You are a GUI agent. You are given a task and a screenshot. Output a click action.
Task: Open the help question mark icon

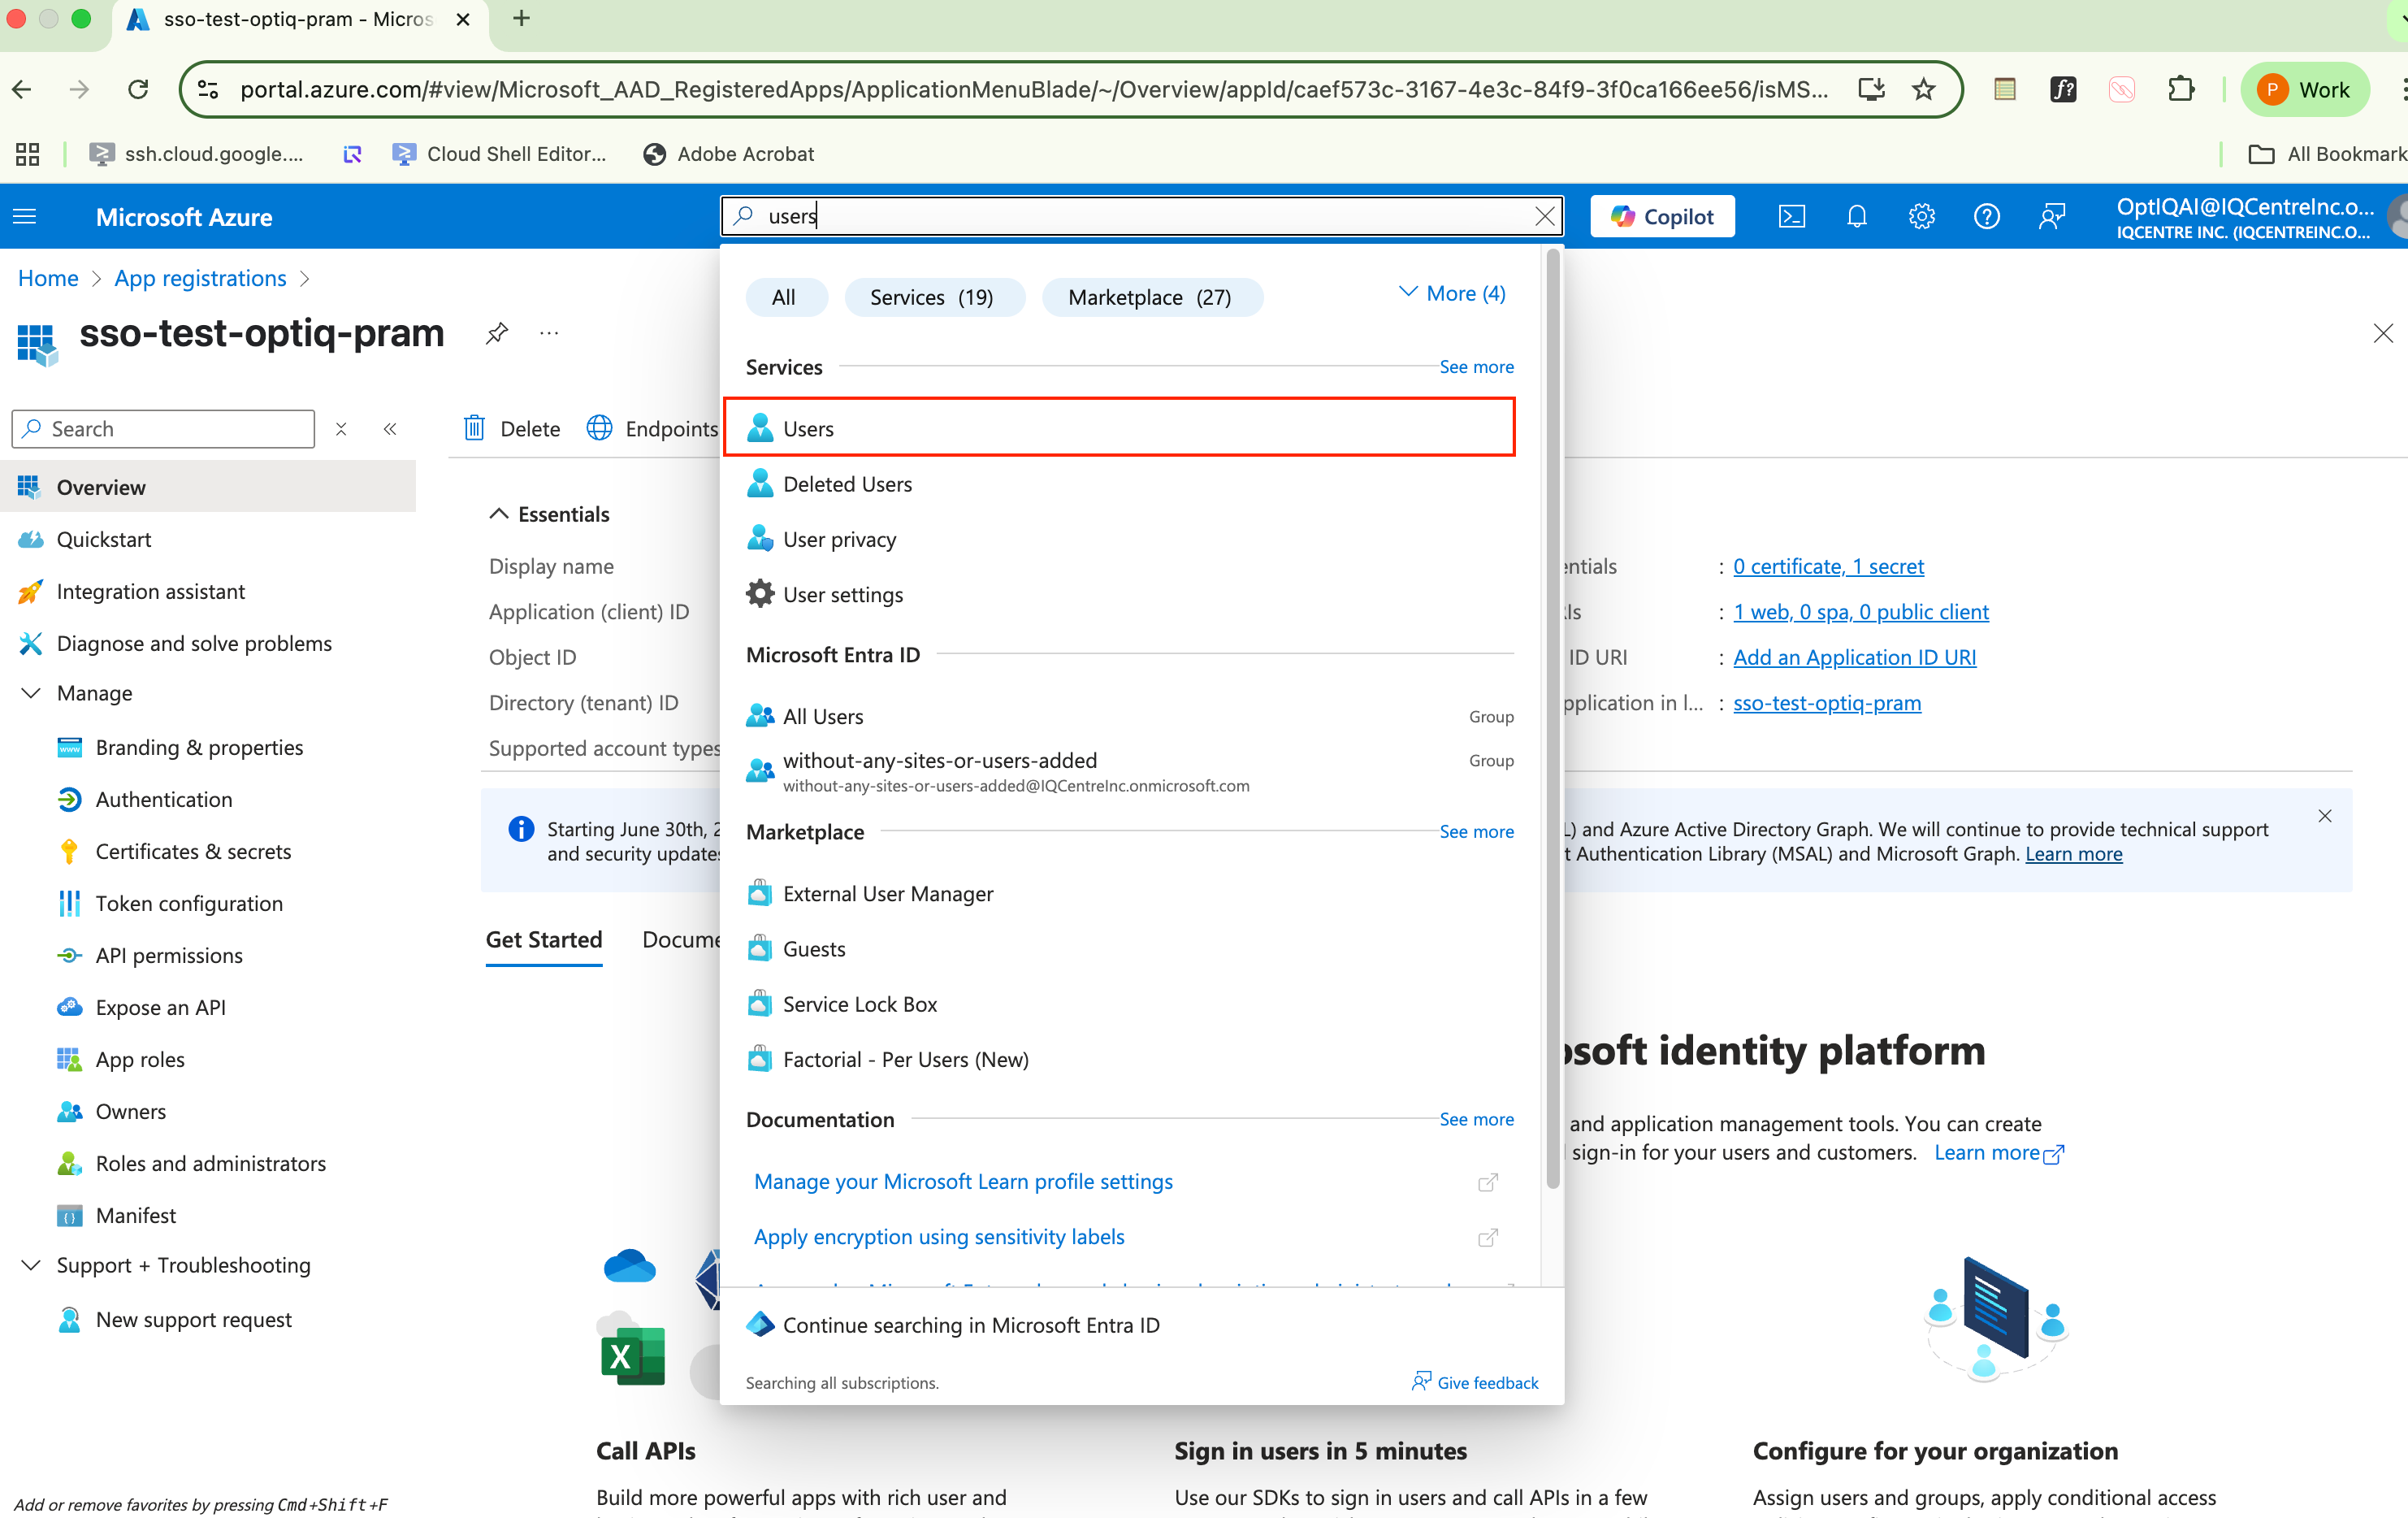coord(1986,216)
